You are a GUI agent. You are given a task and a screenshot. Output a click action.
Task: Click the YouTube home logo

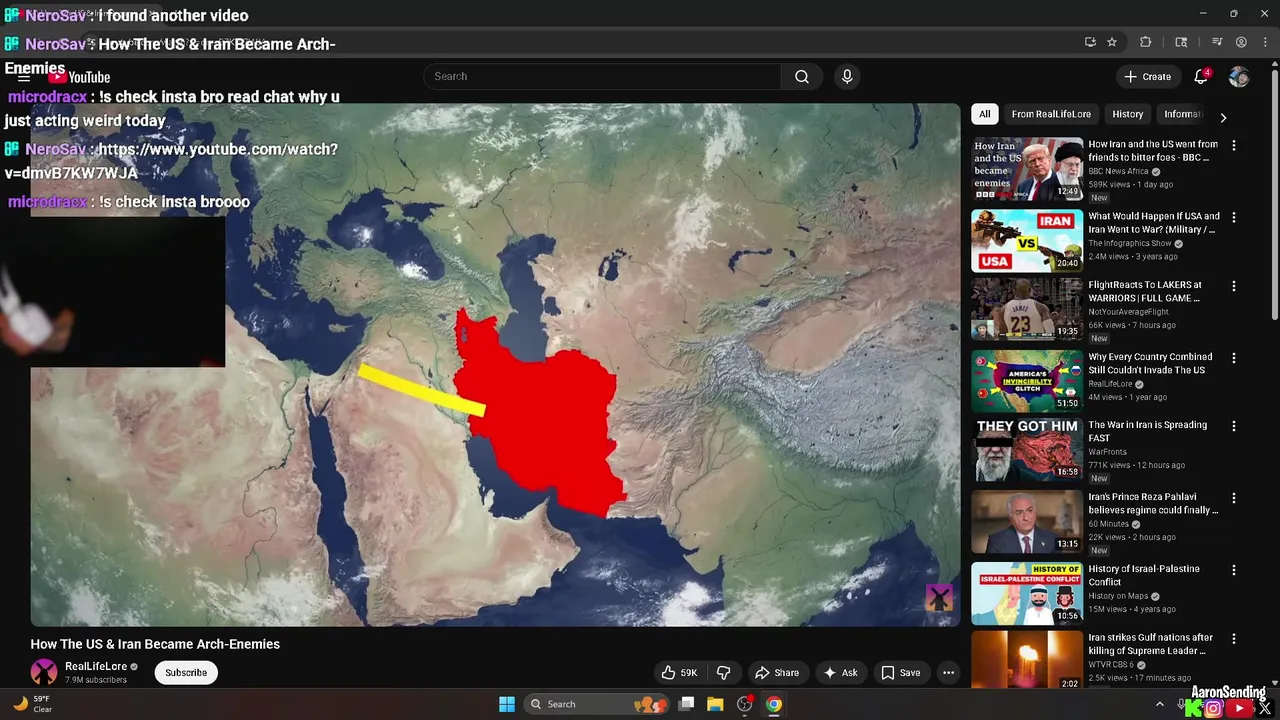coord(79,77)
